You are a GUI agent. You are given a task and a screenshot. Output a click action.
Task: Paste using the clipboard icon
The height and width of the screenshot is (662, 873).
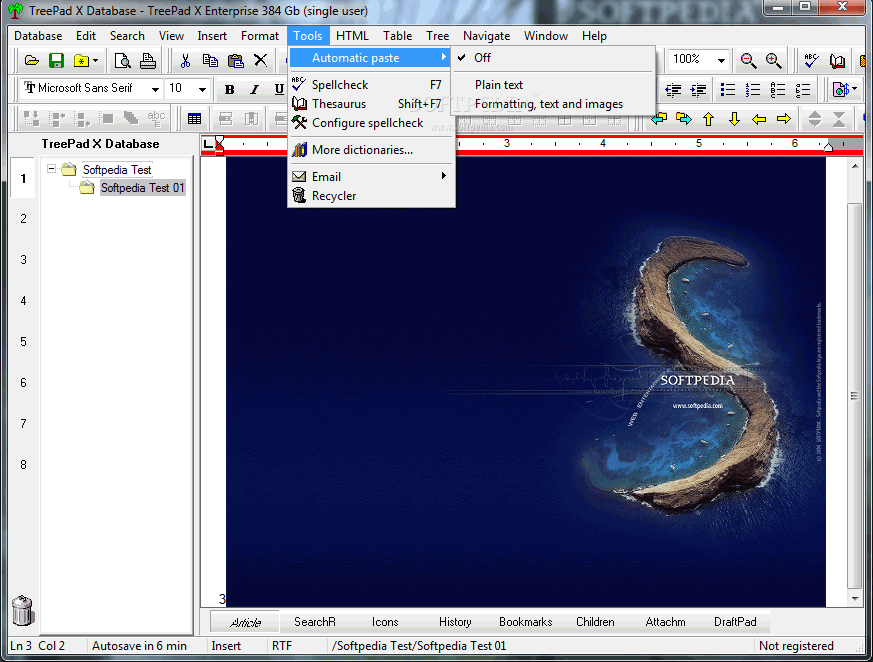pos(236,60)
